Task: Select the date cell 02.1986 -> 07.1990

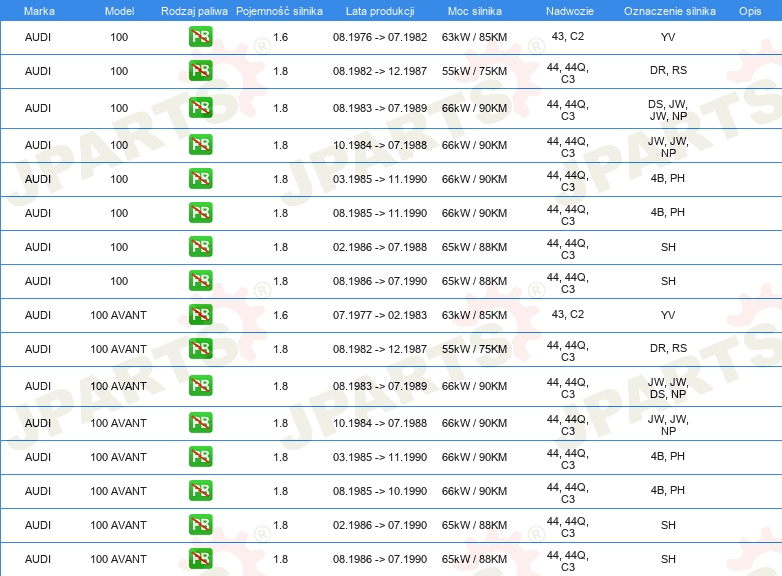Action: pos(380,525)
